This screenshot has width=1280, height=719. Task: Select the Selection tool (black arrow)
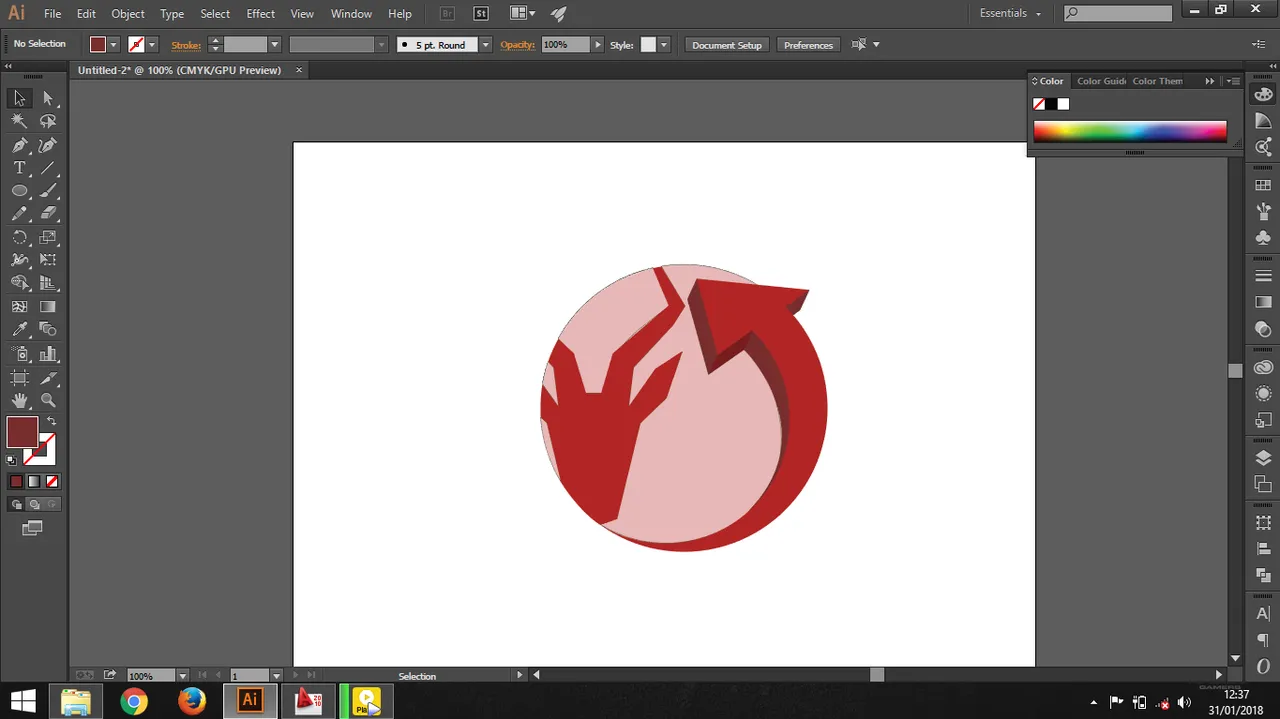tap(19, 98)
